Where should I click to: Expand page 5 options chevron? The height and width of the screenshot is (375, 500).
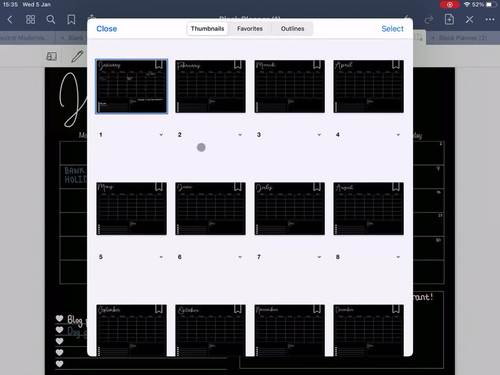pos(161,257)
